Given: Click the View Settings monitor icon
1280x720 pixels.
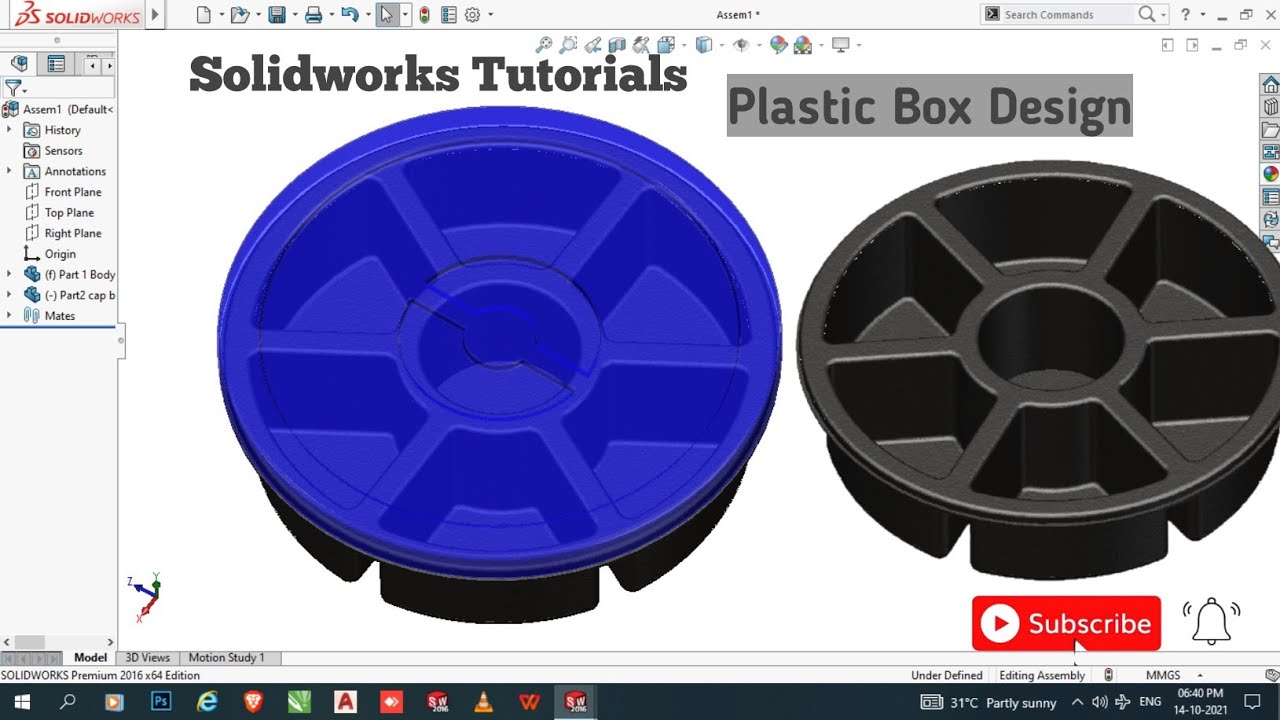Looking at the screenshot, I should (840, 45).
